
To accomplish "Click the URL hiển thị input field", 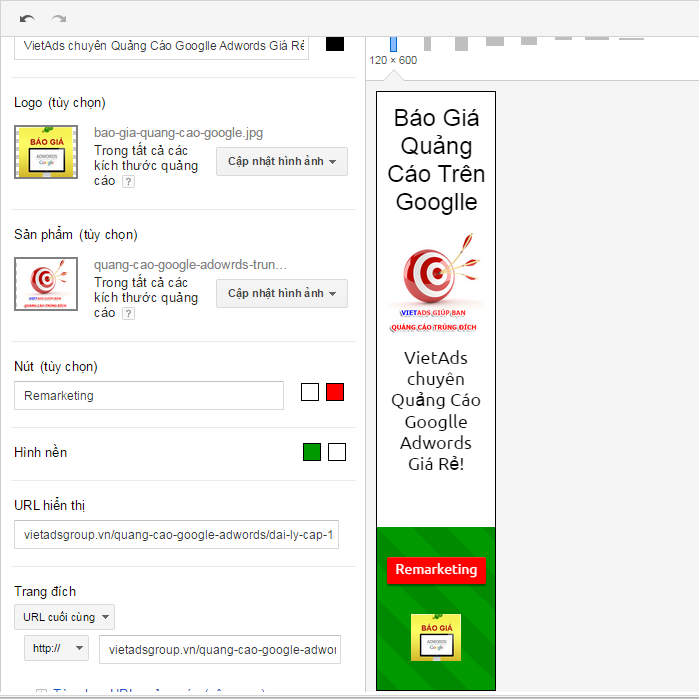I will [176, 535].
